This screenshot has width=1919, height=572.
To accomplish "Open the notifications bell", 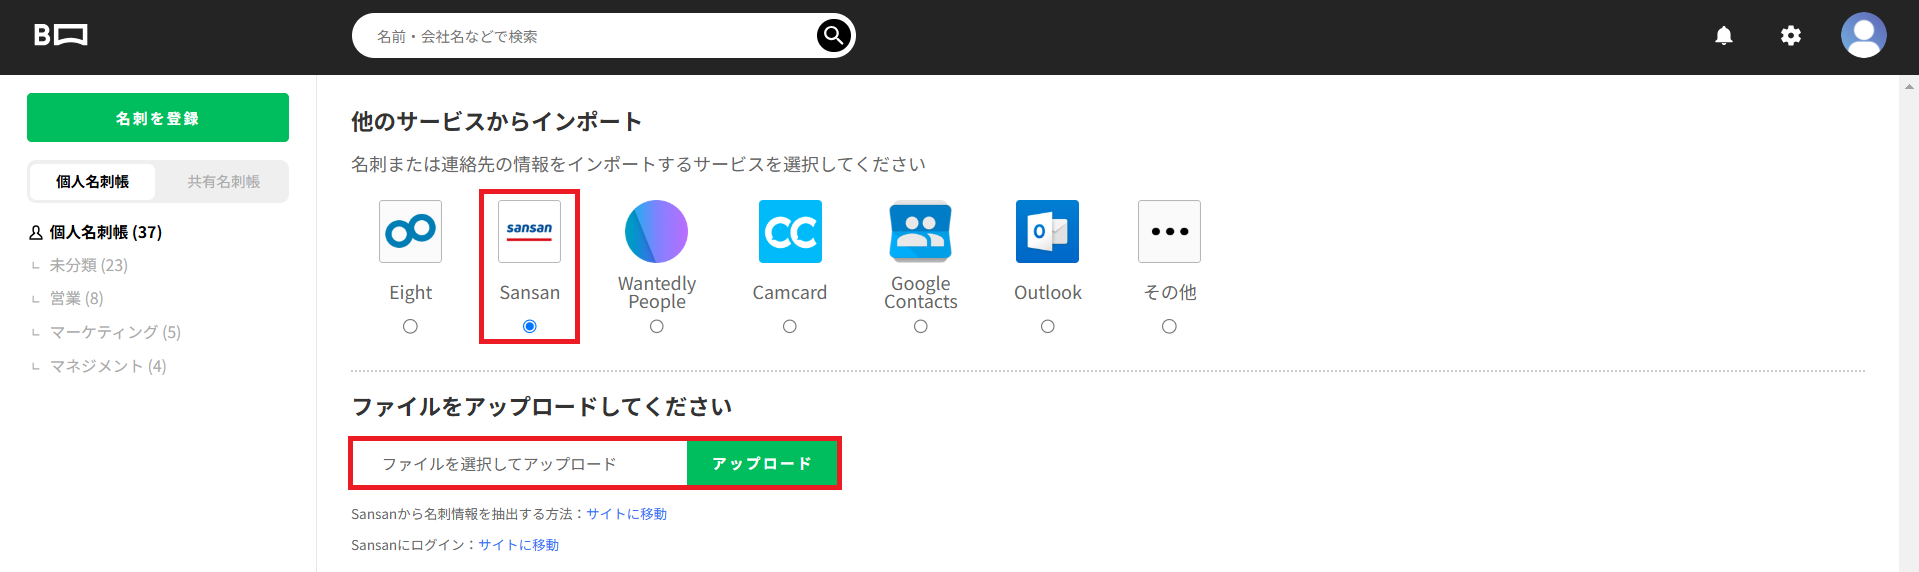I will click(1724, 36).
